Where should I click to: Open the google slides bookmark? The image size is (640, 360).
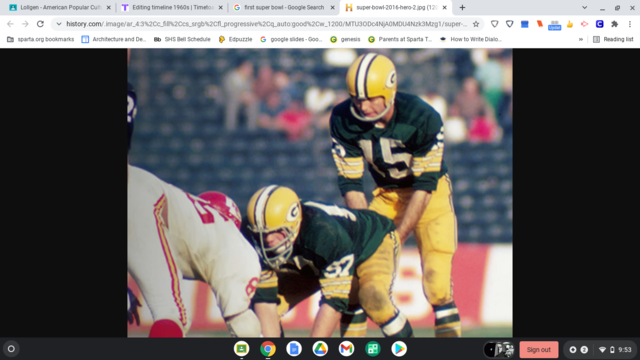[291, 39]
